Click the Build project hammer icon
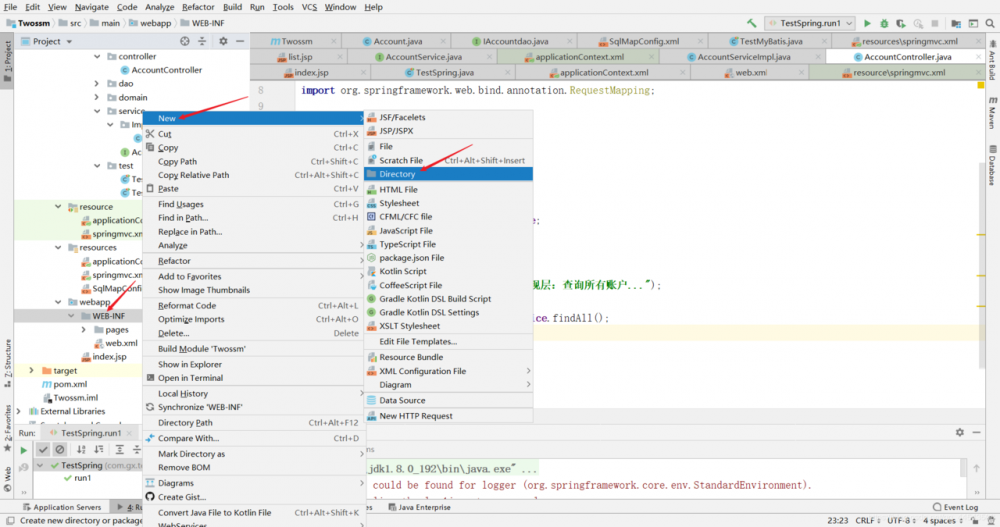1000x527 pixels. click(x=751, y=23)
